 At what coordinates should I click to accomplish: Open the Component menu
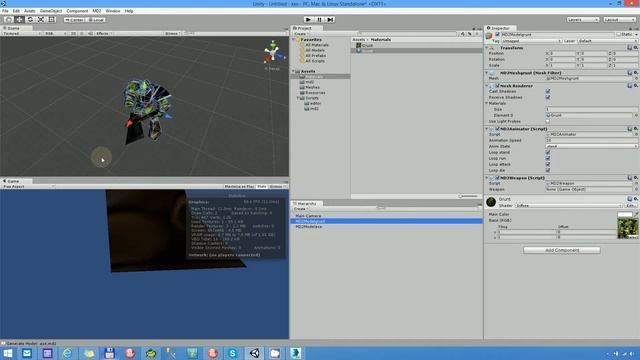(x=77, y=11)
